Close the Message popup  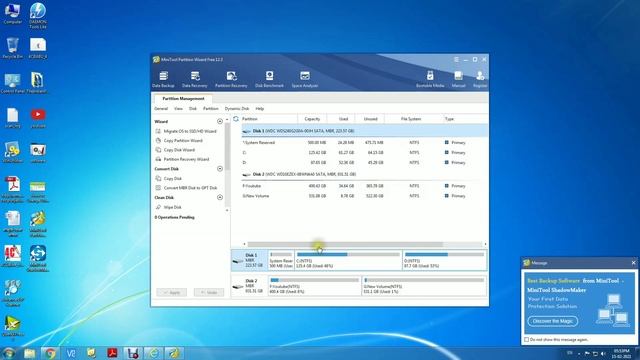tap(633, 263)
